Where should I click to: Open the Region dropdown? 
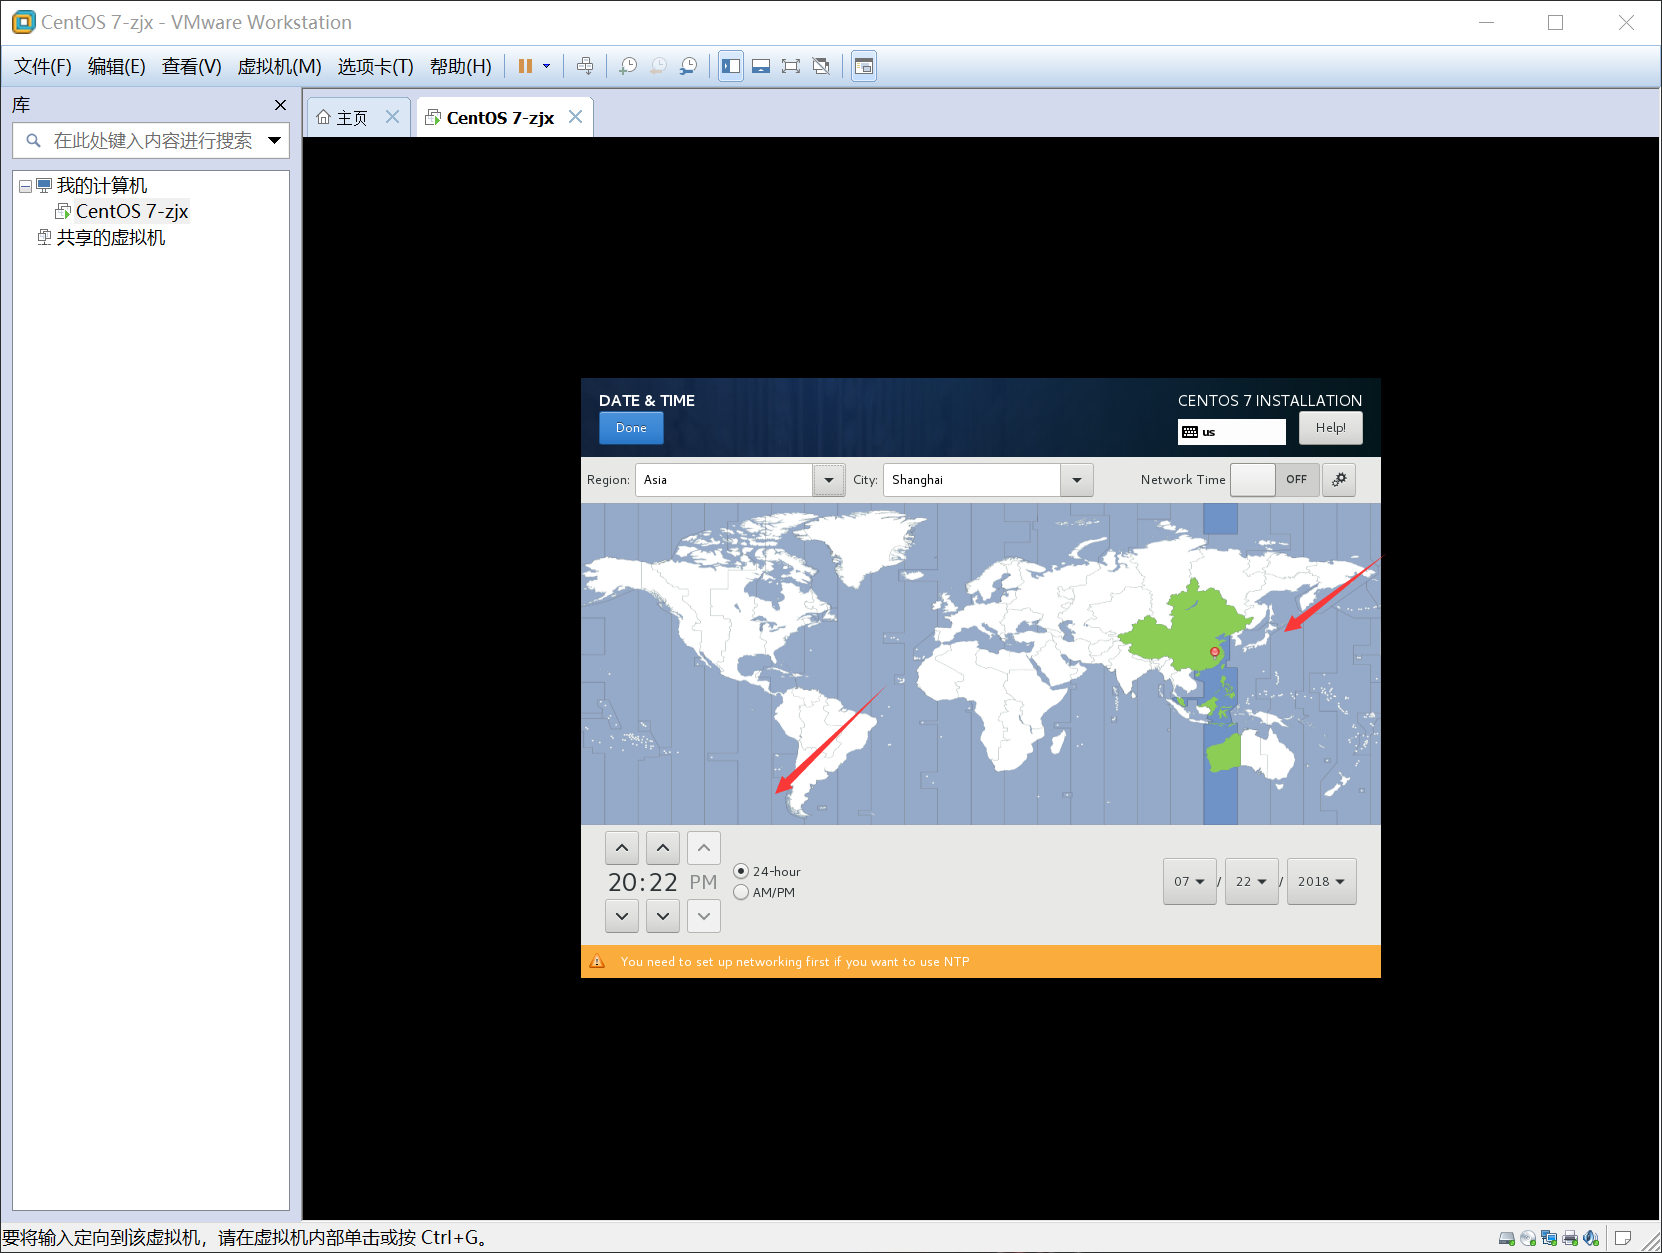pos(828,480)
